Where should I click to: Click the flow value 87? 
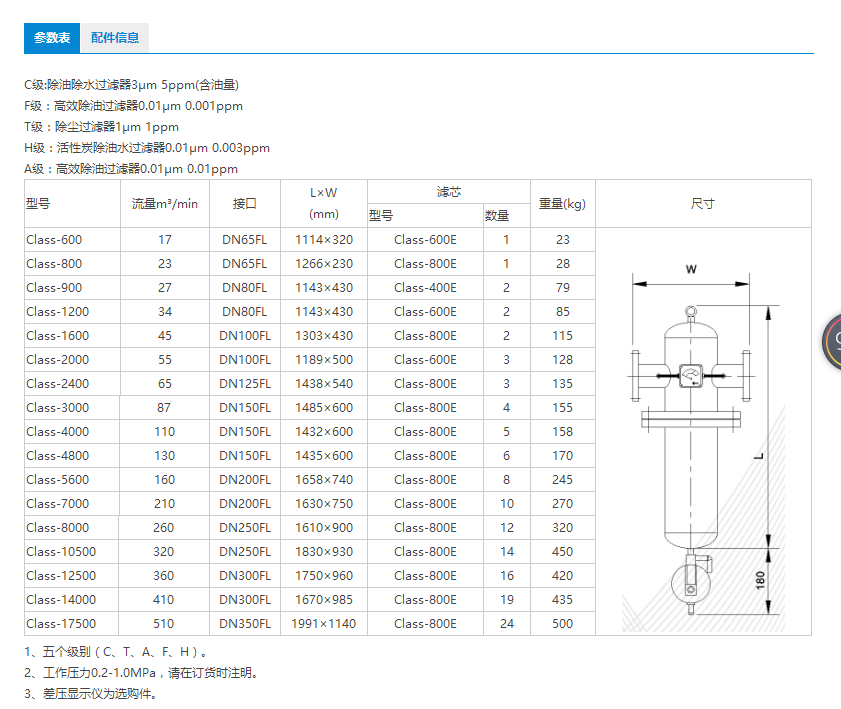164,408
